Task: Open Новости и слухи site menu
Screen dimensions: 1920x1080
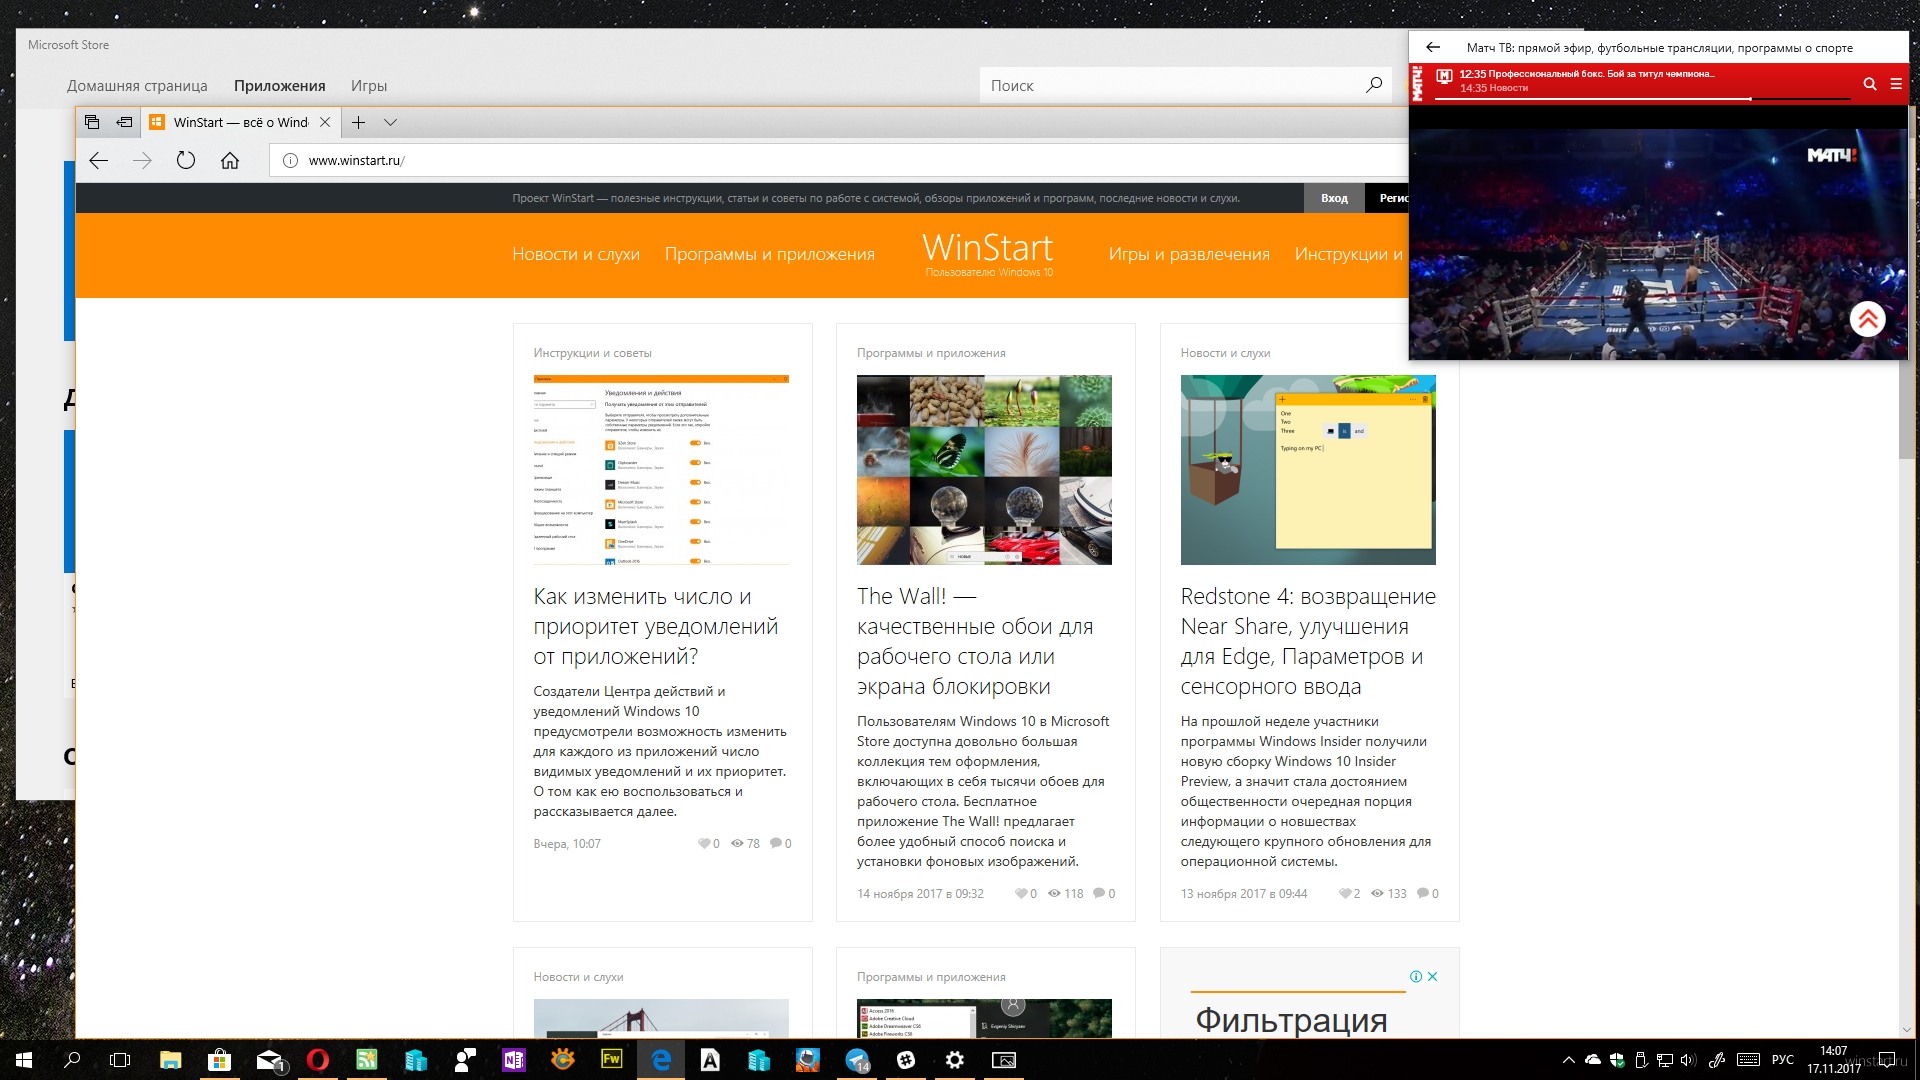Action: tap(576, 254)
